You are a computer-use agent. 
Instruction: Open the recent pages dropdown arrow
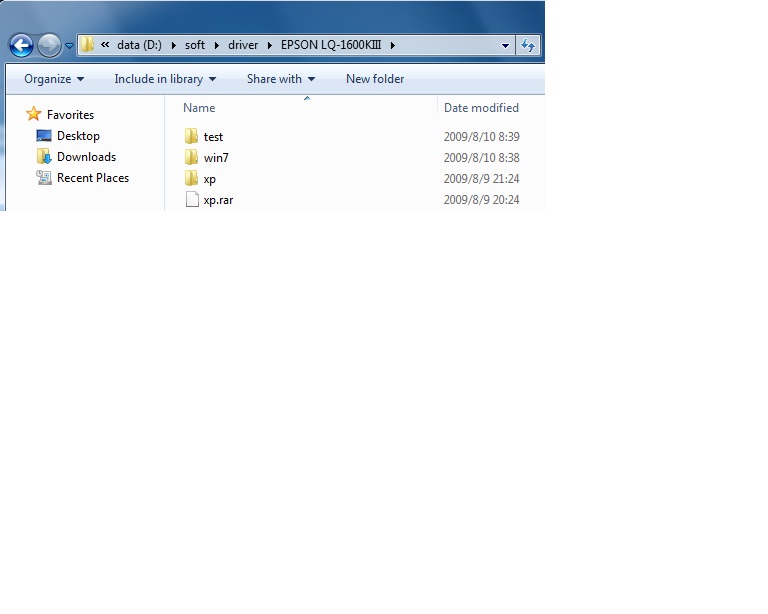point(70,46)
